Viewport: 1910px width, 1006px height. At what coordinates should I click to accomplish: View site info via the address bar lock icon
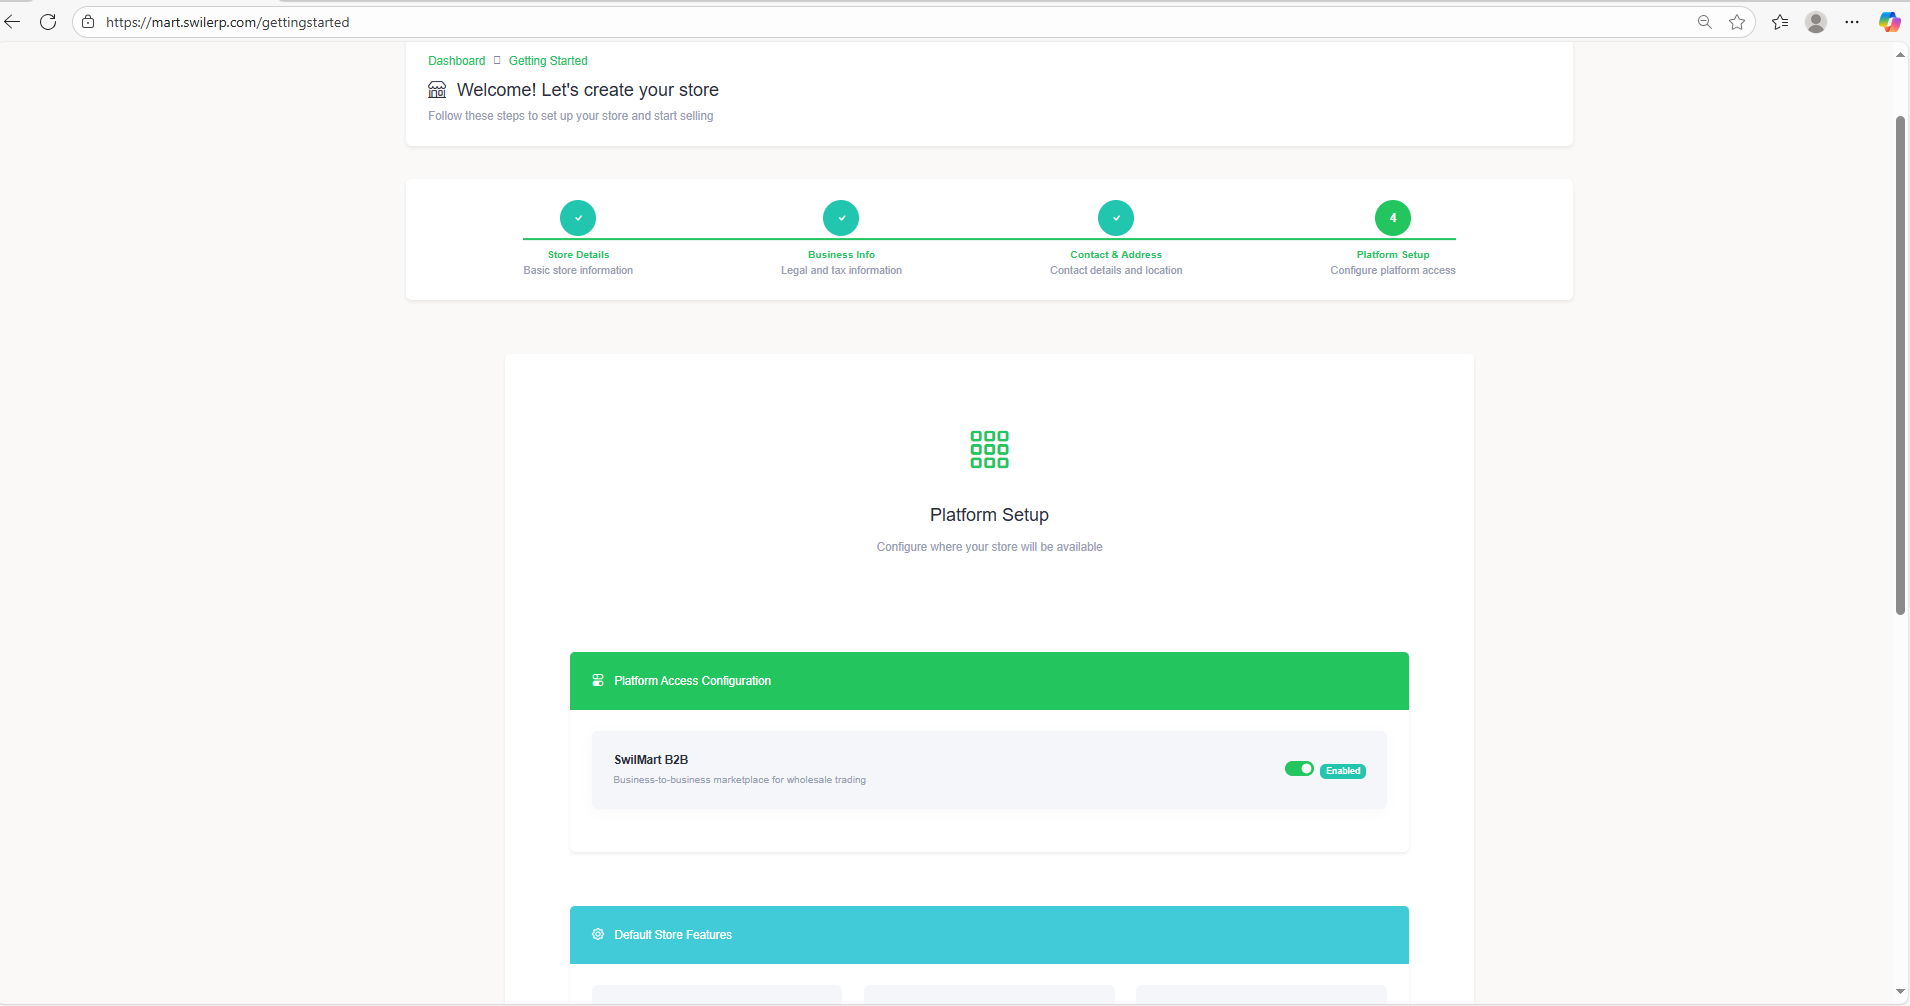pos(88,22)
